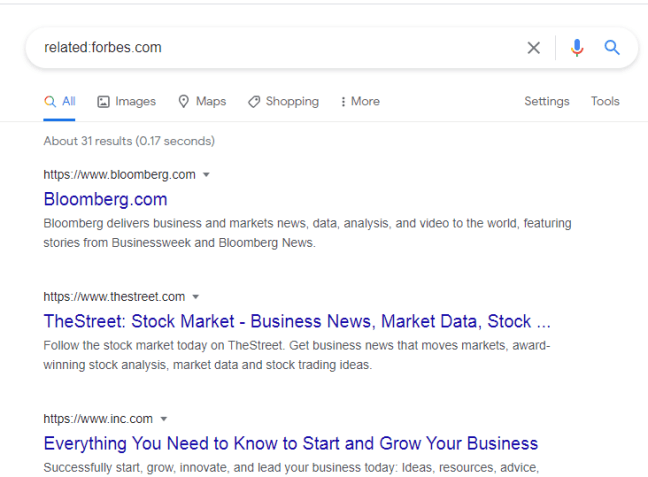Click the https://www.inc.com URL text

(98, 419)
